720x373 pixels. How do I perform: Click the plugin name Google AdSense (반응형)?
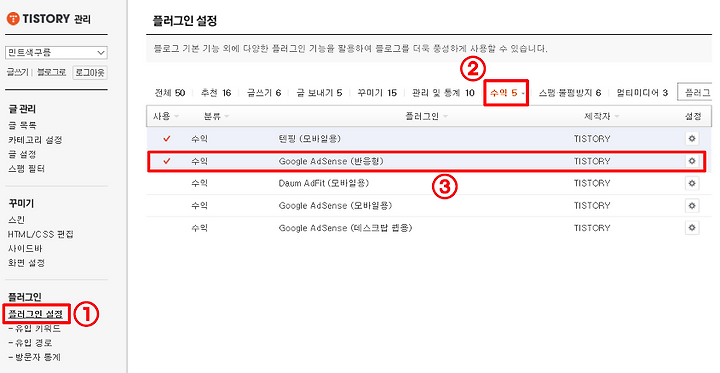click(x=331, y=161)
